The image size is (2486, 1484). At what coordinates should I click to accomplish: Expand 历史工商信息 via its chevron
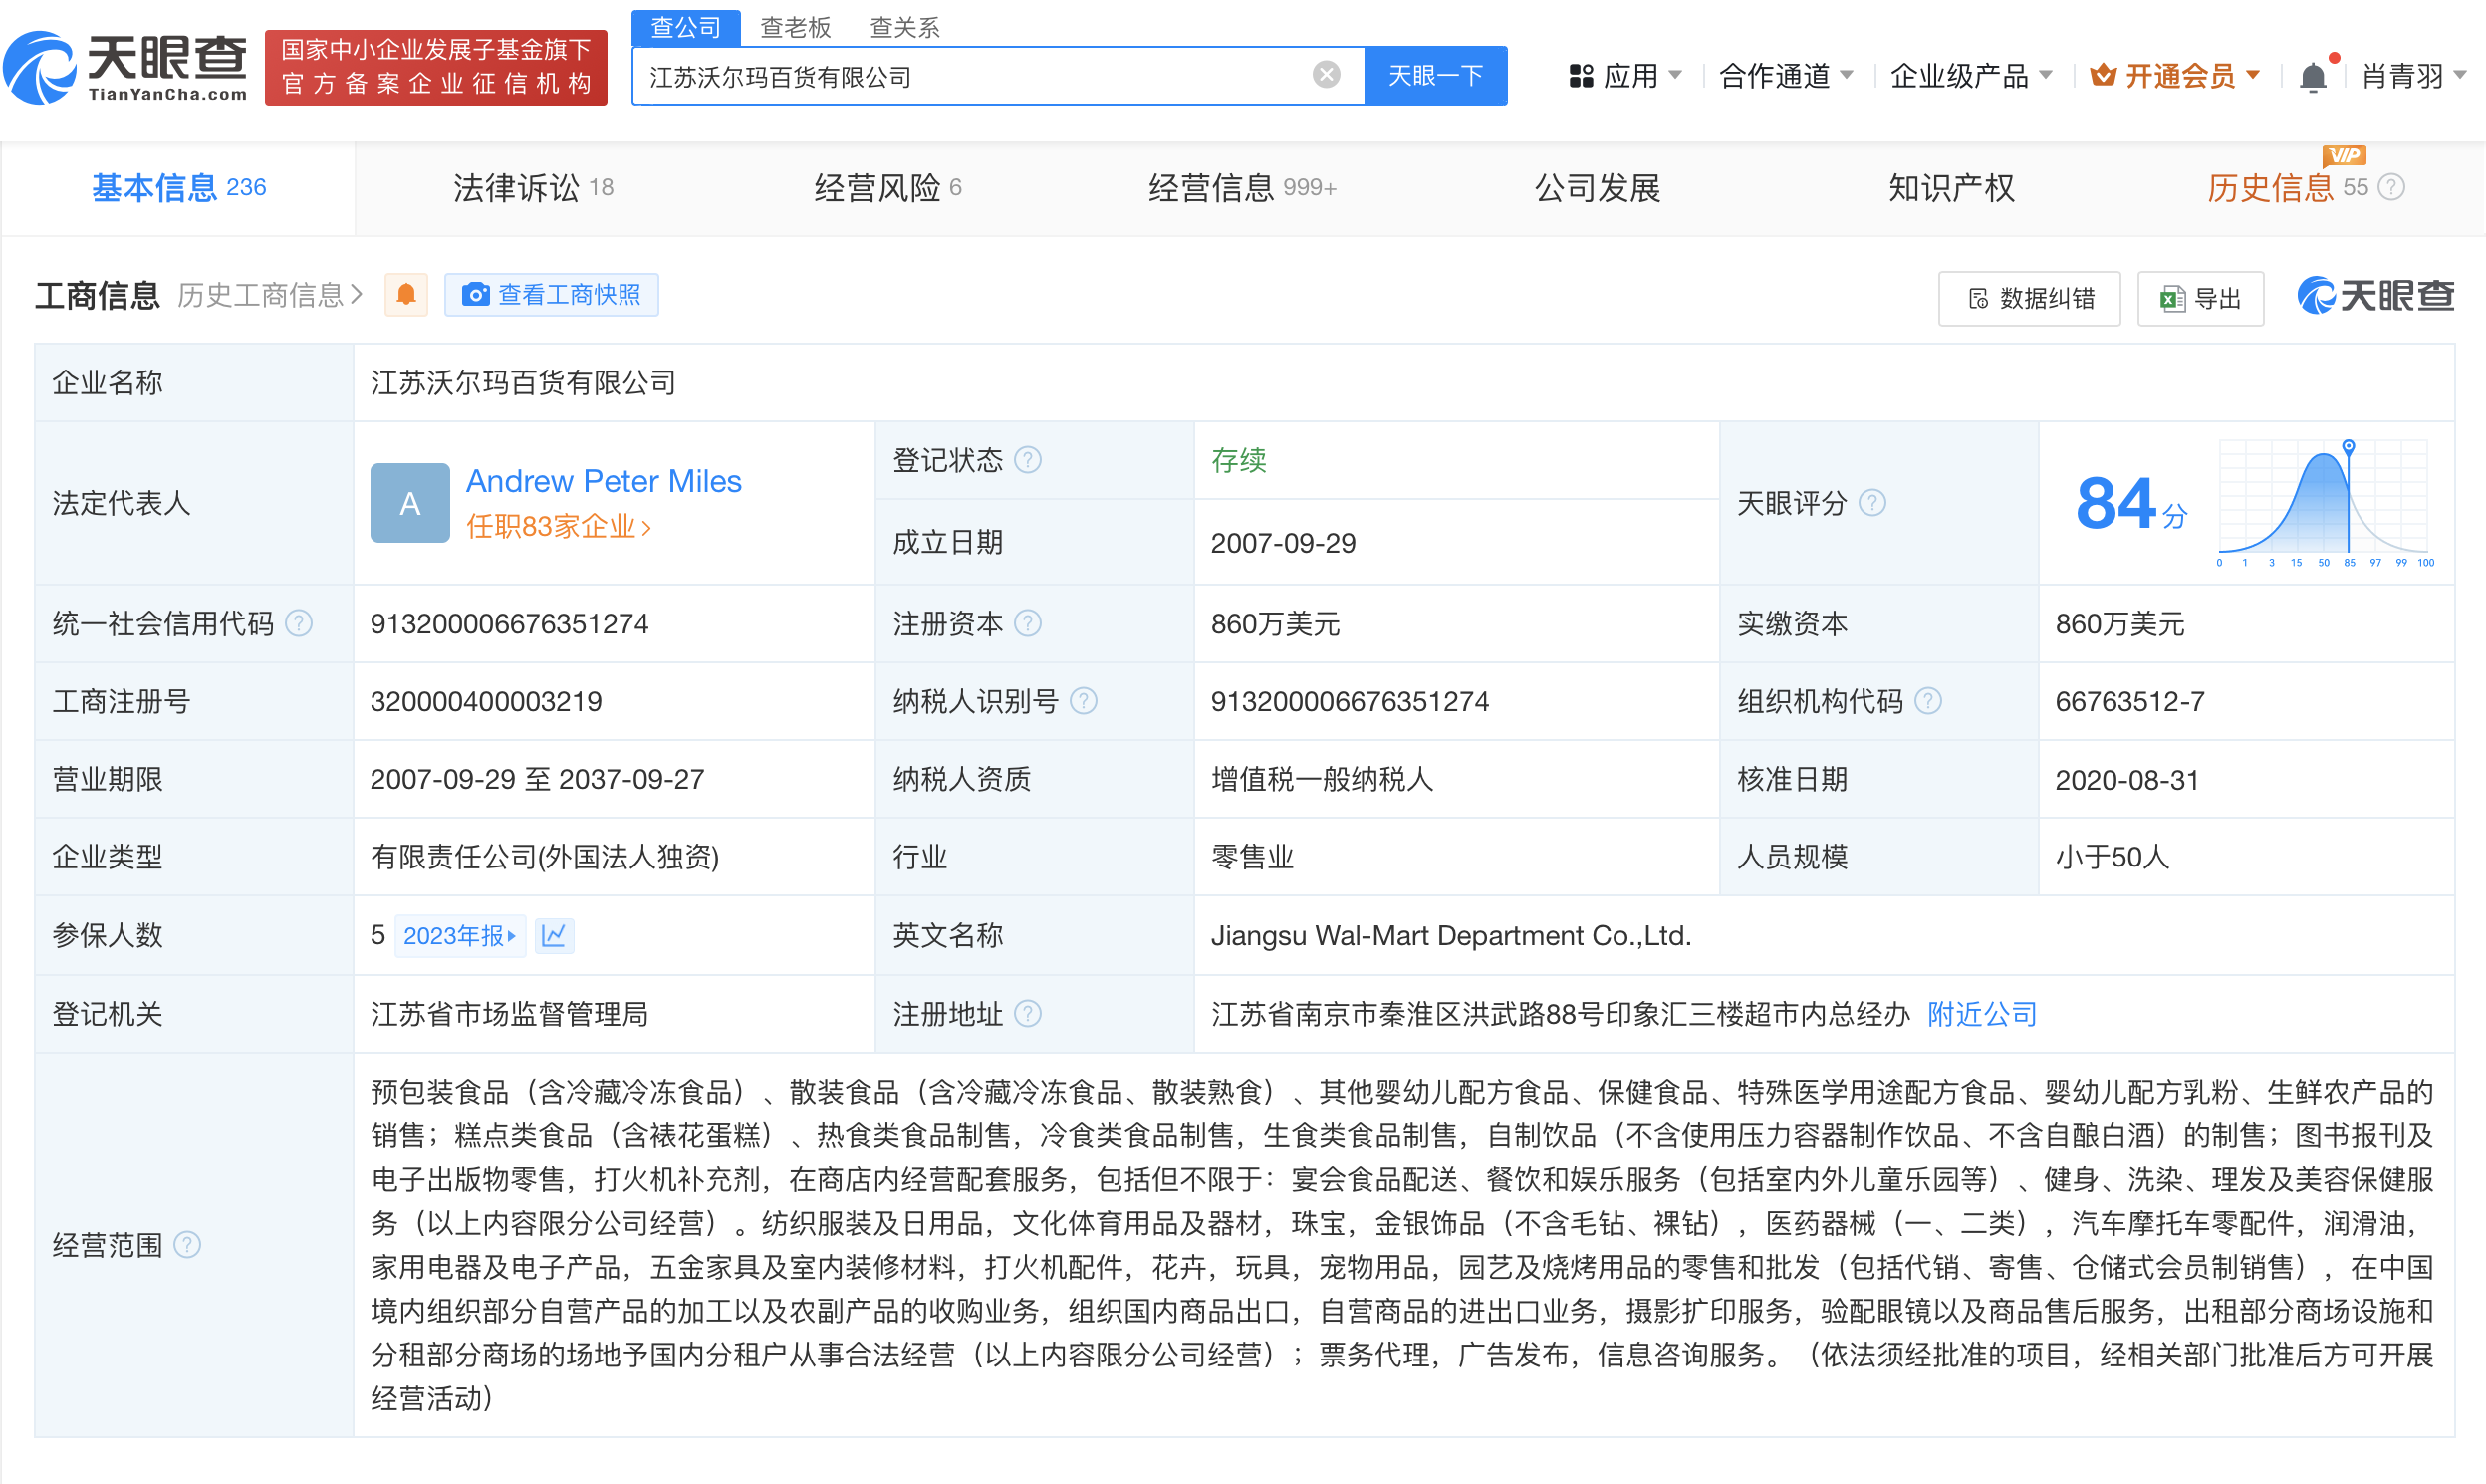358,294
